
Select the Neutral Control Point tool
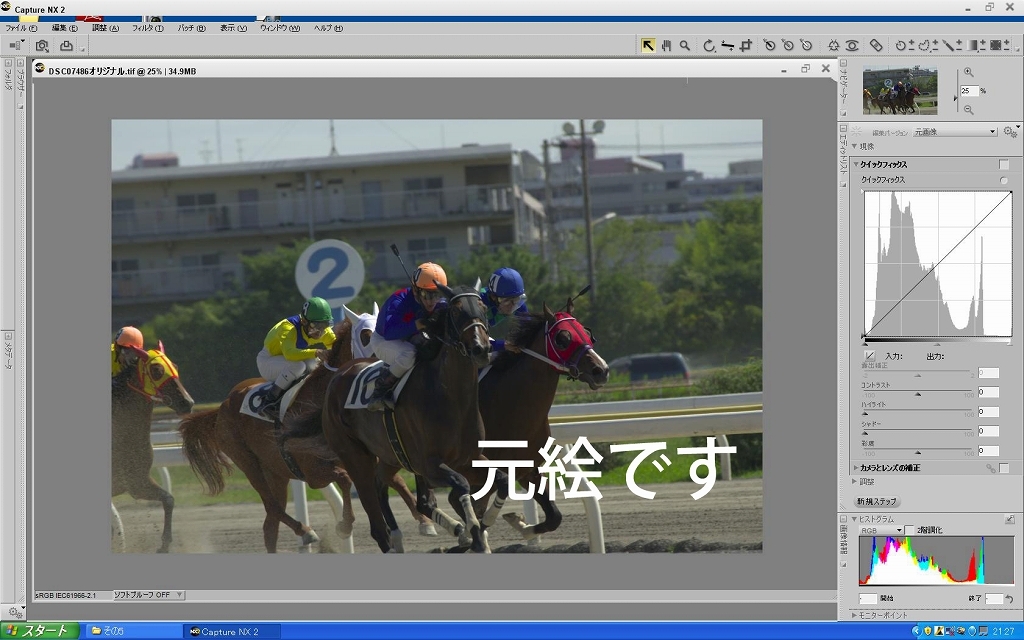[788, 45]
